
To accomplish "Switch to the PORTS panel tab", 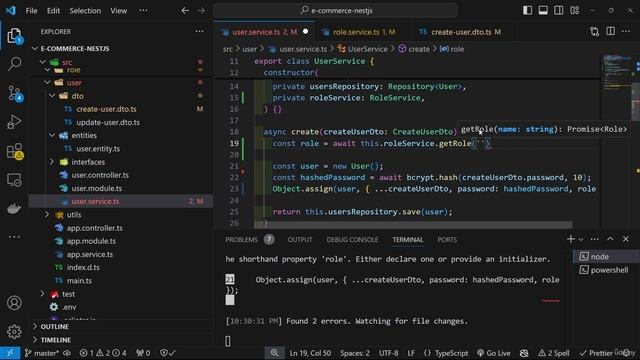I will click(x=447, y=240).
